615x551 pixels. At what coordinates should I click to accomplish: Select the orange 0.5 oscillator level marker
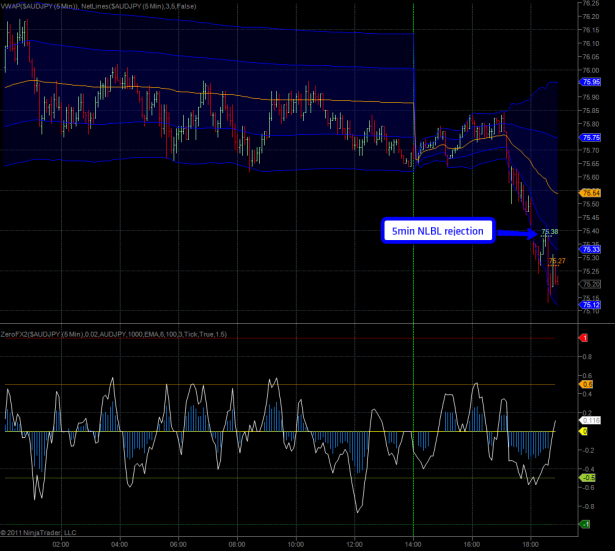coord(587,384)
